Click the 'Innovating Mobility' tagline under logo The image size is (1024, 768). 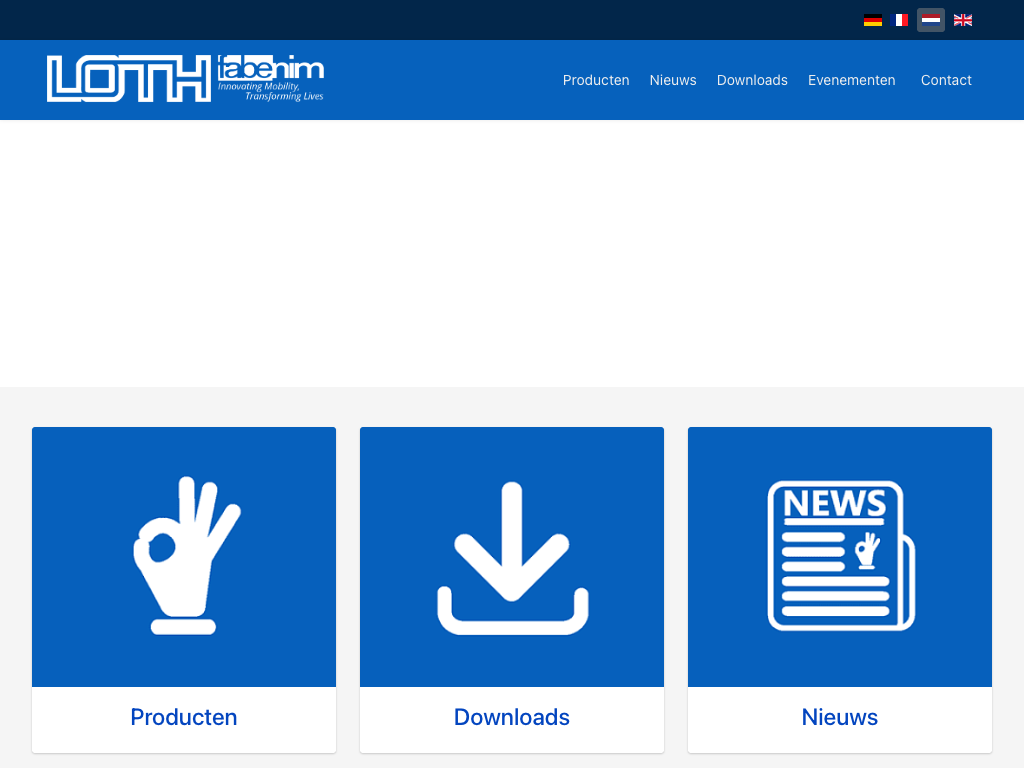pyautogui.click(x=270, y=91)
